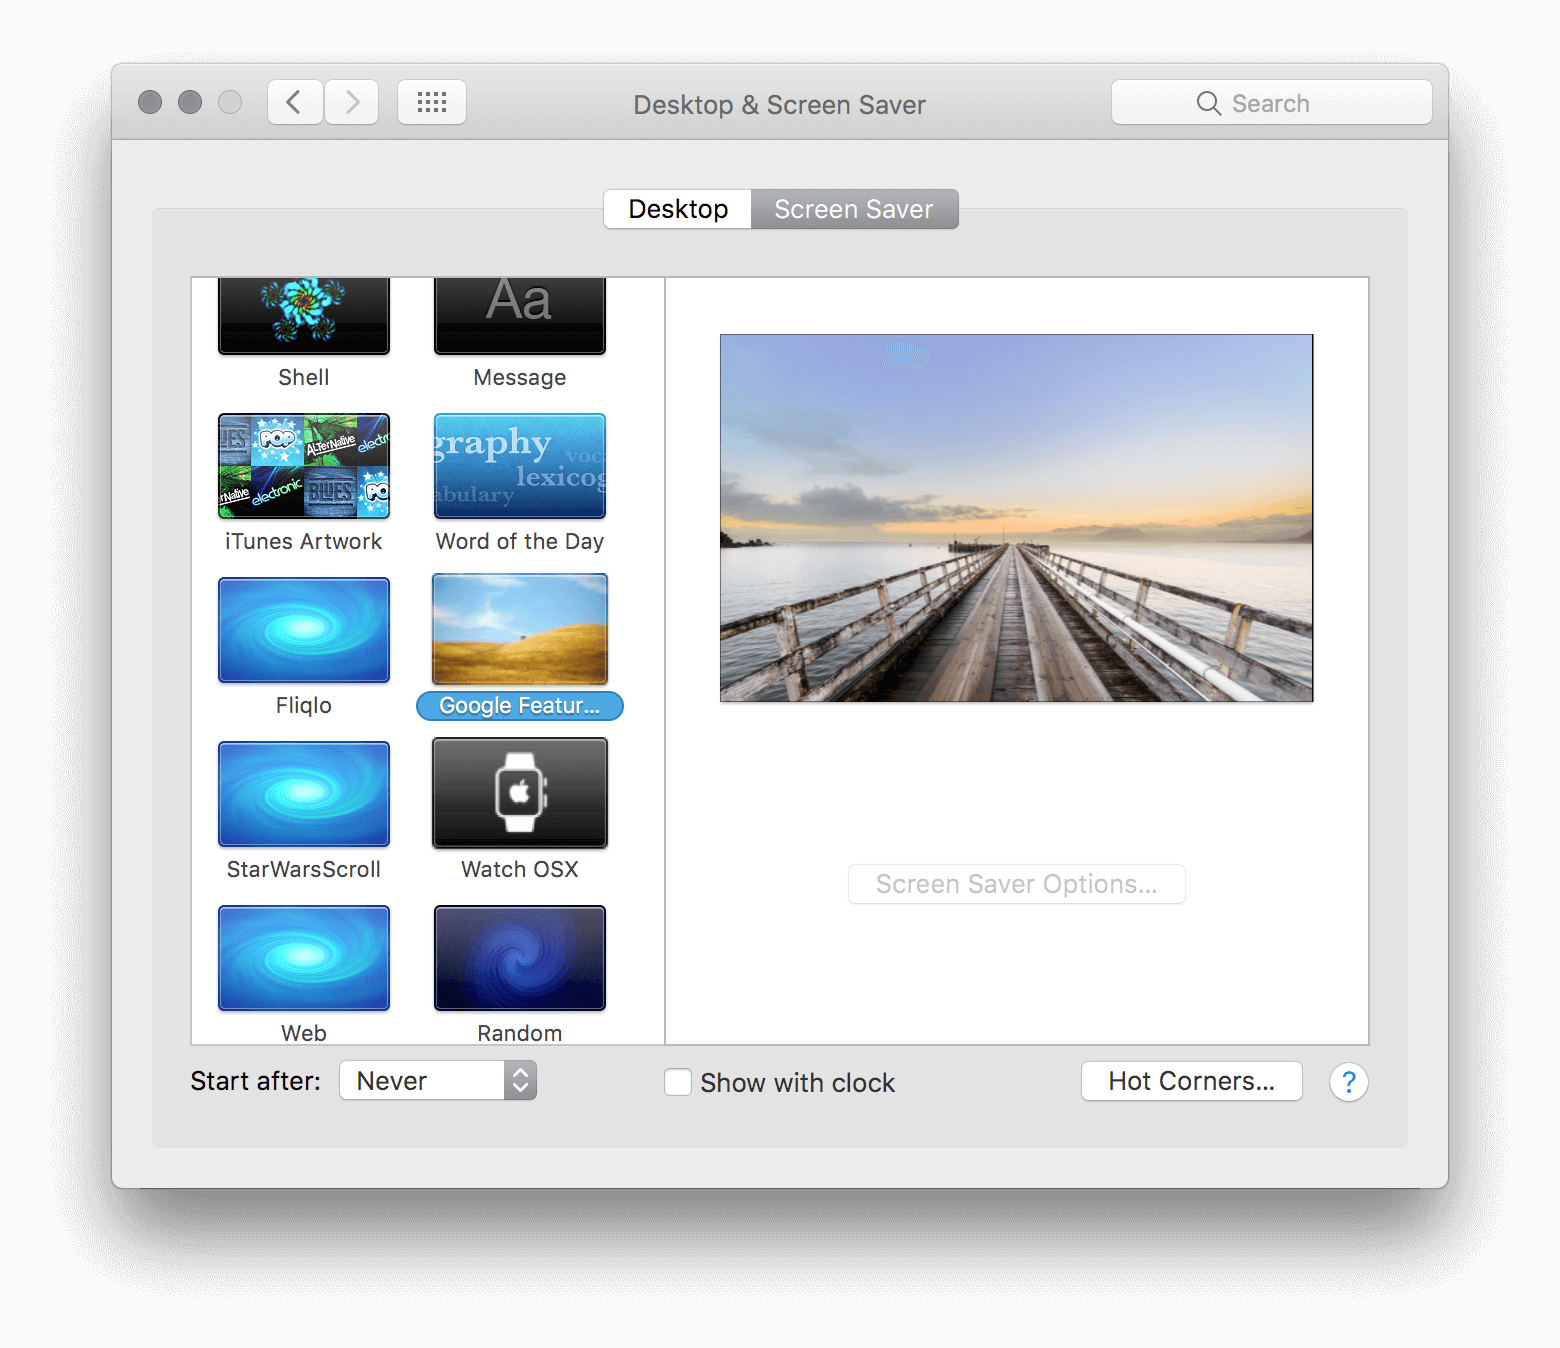This screenshot has height=1348, width=1560.
Task: Enable the Show with clock option
Action: (x=677, y=1082)
